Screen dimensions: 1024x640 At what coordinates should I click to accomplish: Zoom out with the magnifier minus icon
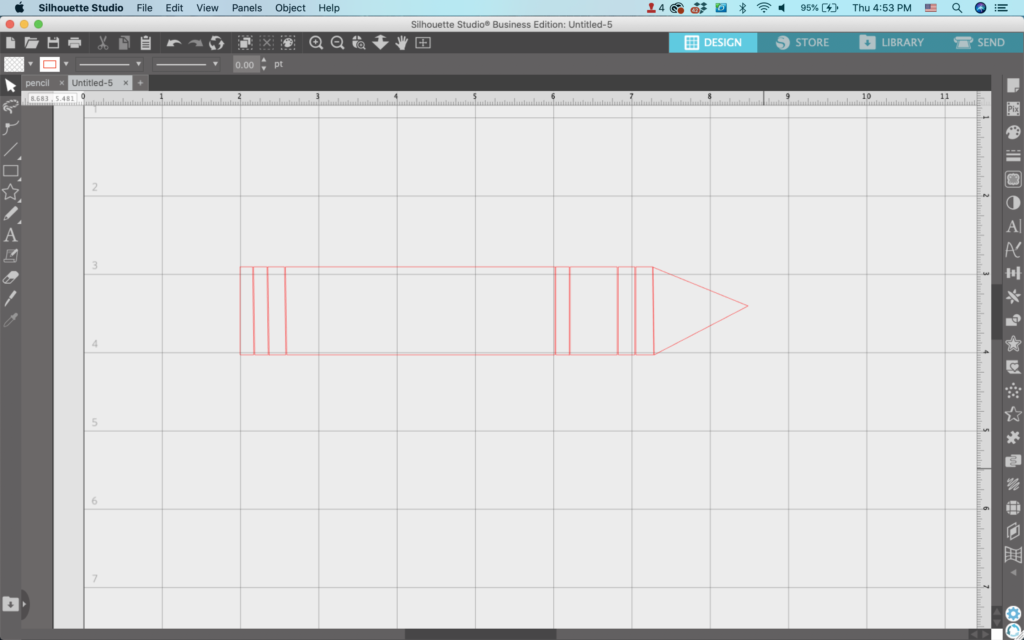coord(337,43)
